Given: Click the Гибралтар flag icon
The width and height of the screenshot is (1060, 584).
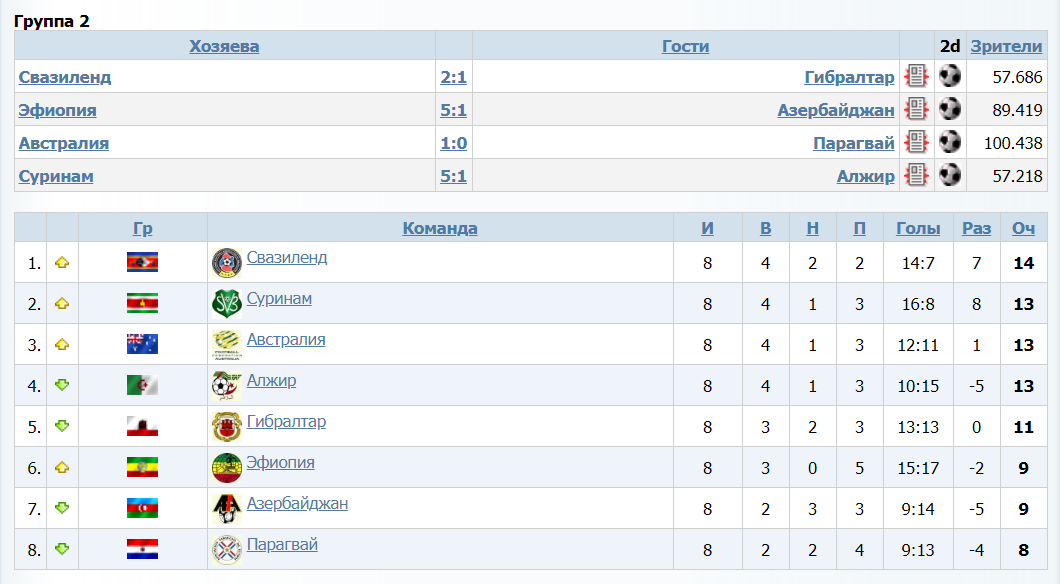Looking at the screenshot, I should [142, 427].
